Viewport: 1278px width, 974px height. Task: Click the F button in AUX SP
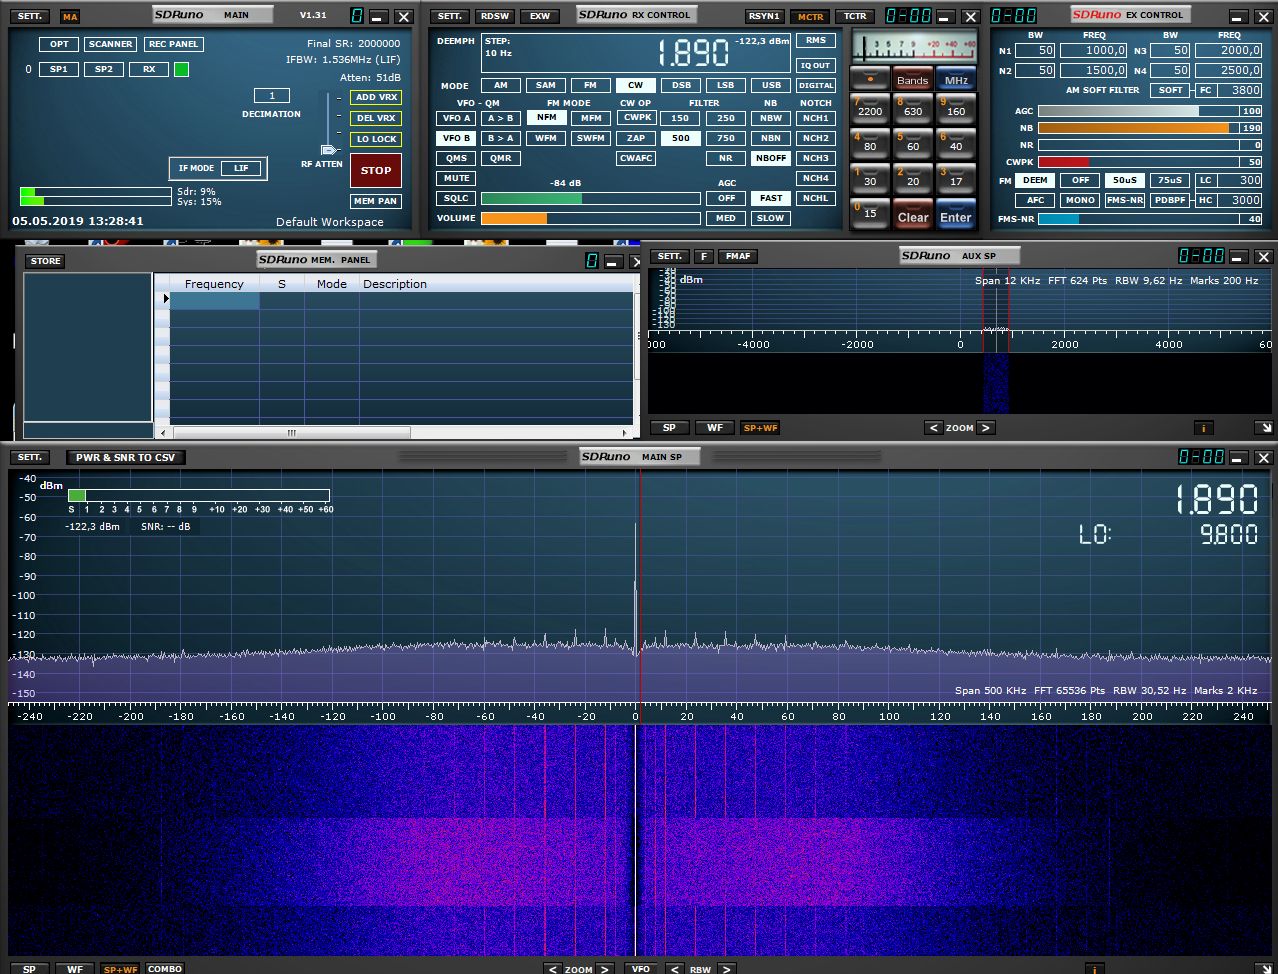click(x=704, y=256)
